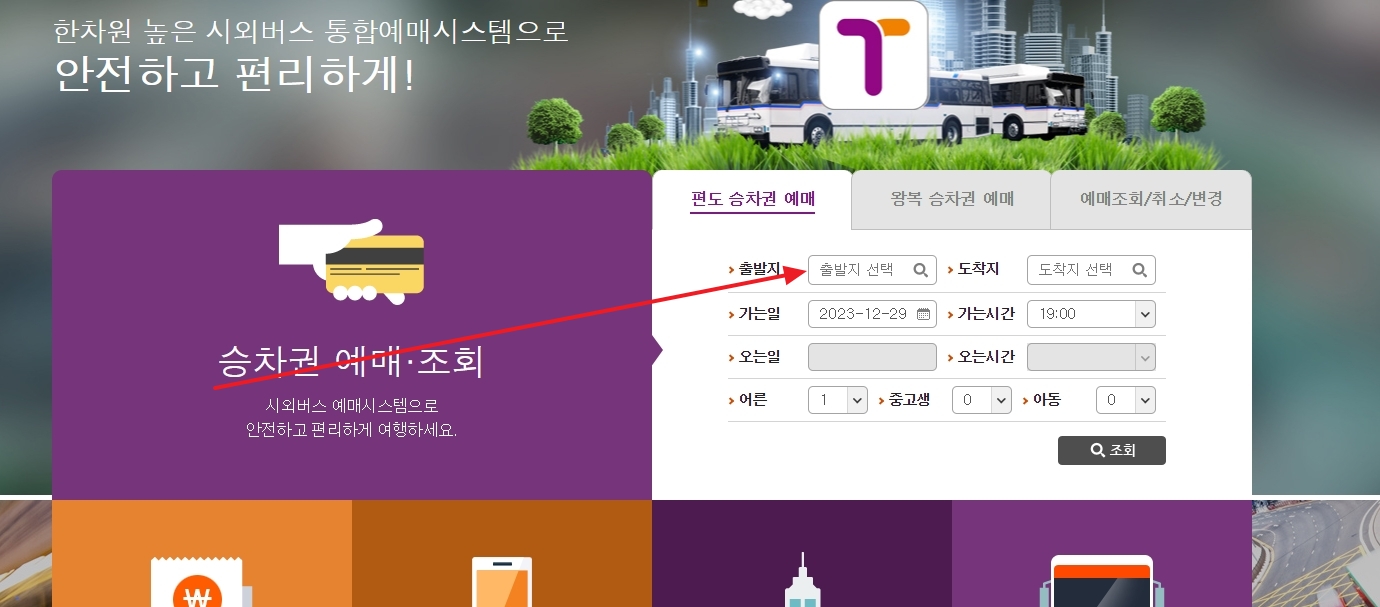Click the magnifier icon in the 출발지 field
Image resolution: width=1380 pixels, height=607 pixels.
pyautogui.click(x=921, y=269)
